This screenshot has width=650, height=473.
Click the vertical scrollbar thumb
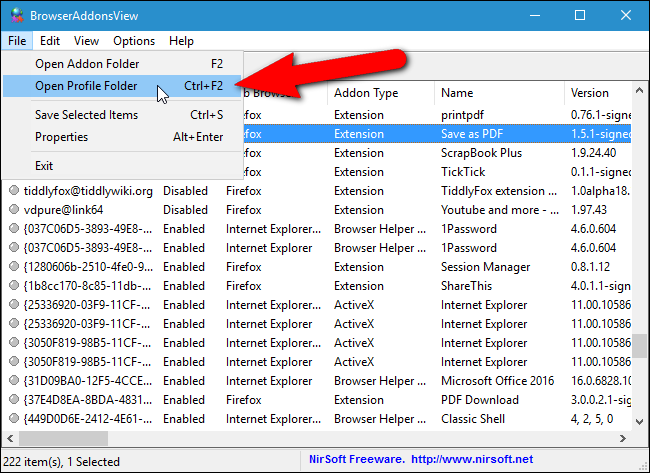point(639,346)
